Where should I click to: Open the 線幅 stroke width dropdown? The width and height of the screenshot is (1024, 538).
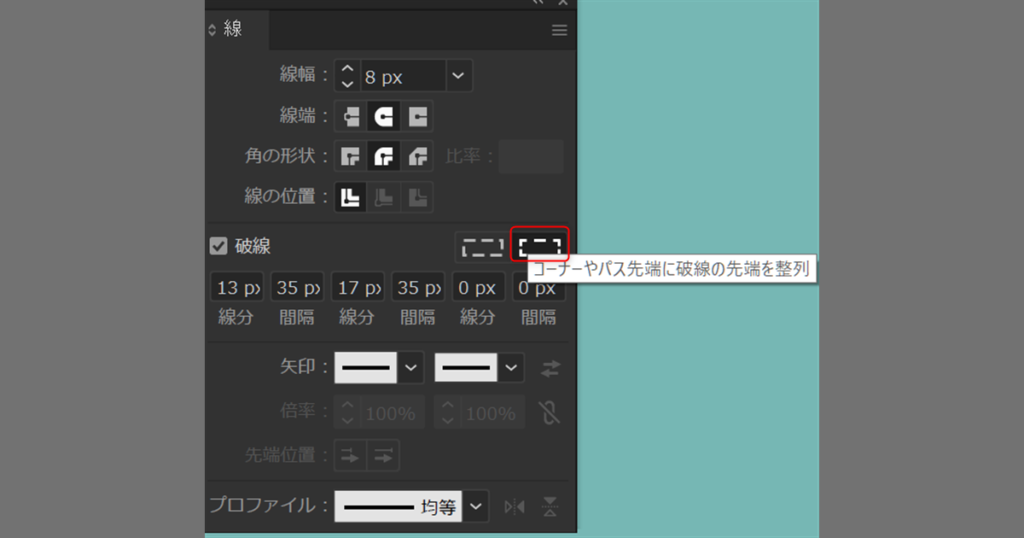[458, 76]
